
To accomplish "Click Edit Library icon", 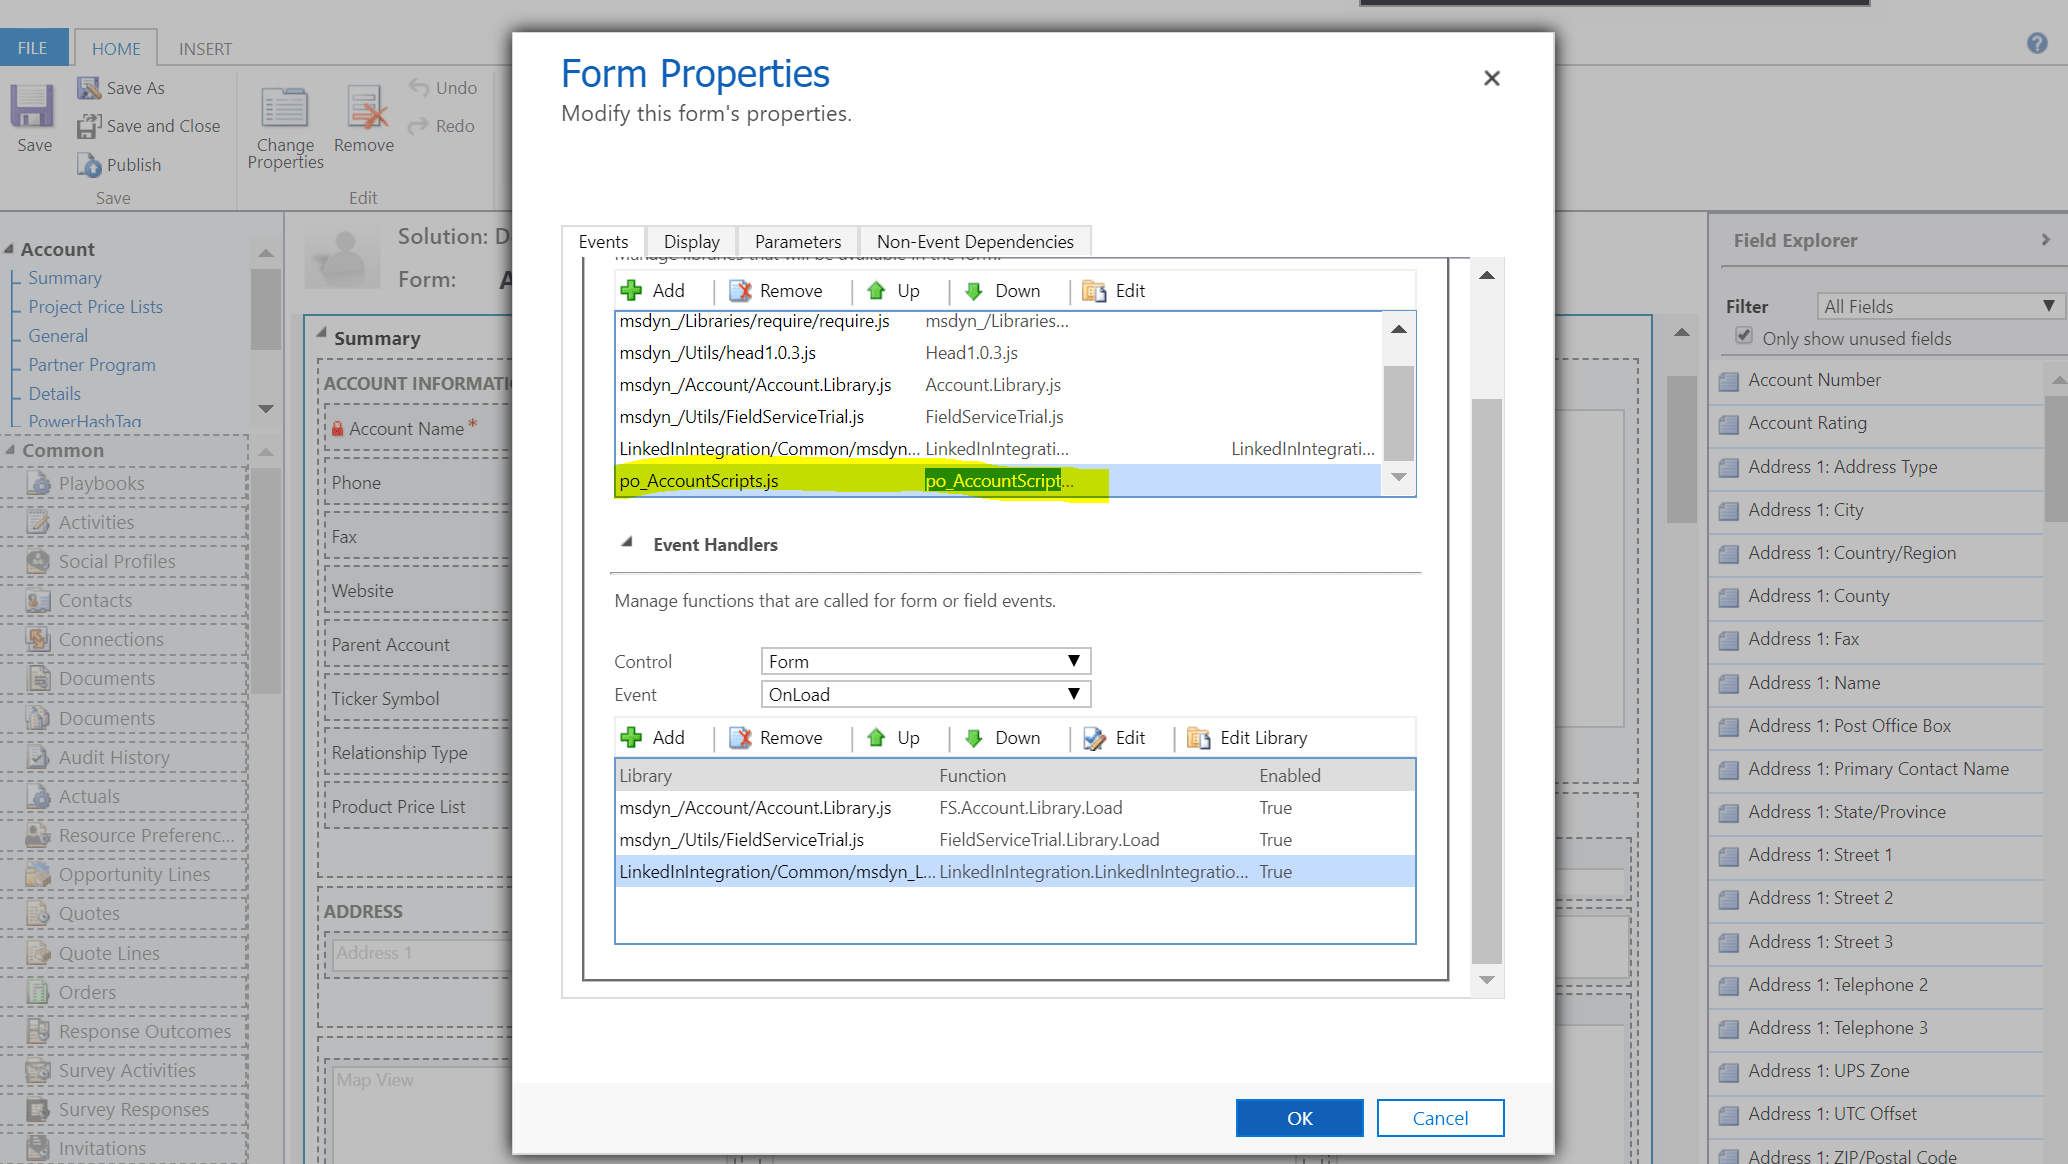I will tap(1198, 738).
